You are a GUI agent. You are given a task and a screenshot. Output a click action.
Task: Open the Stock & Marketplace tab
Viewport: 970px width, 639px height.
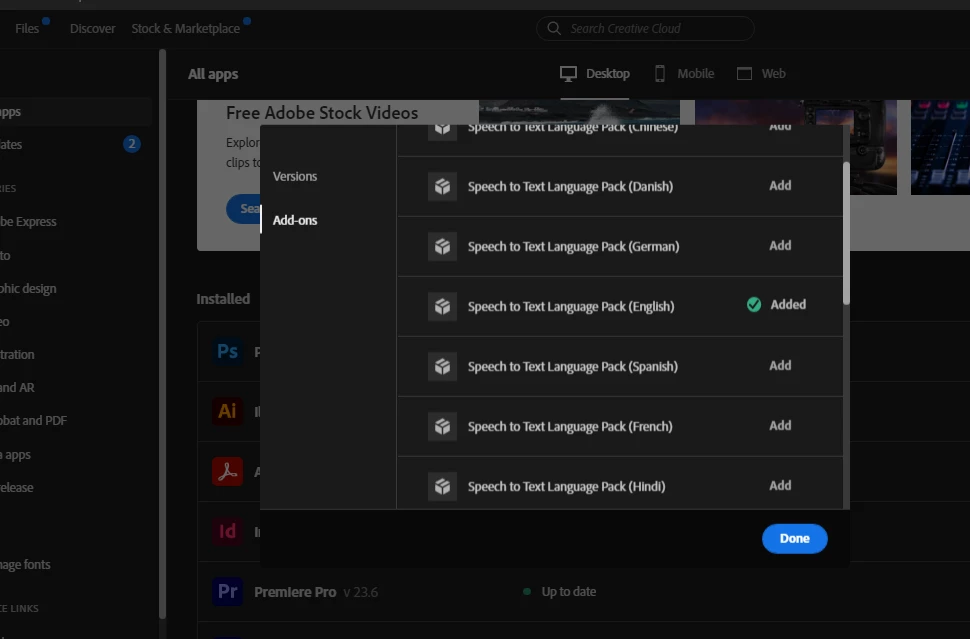[186, 28]
